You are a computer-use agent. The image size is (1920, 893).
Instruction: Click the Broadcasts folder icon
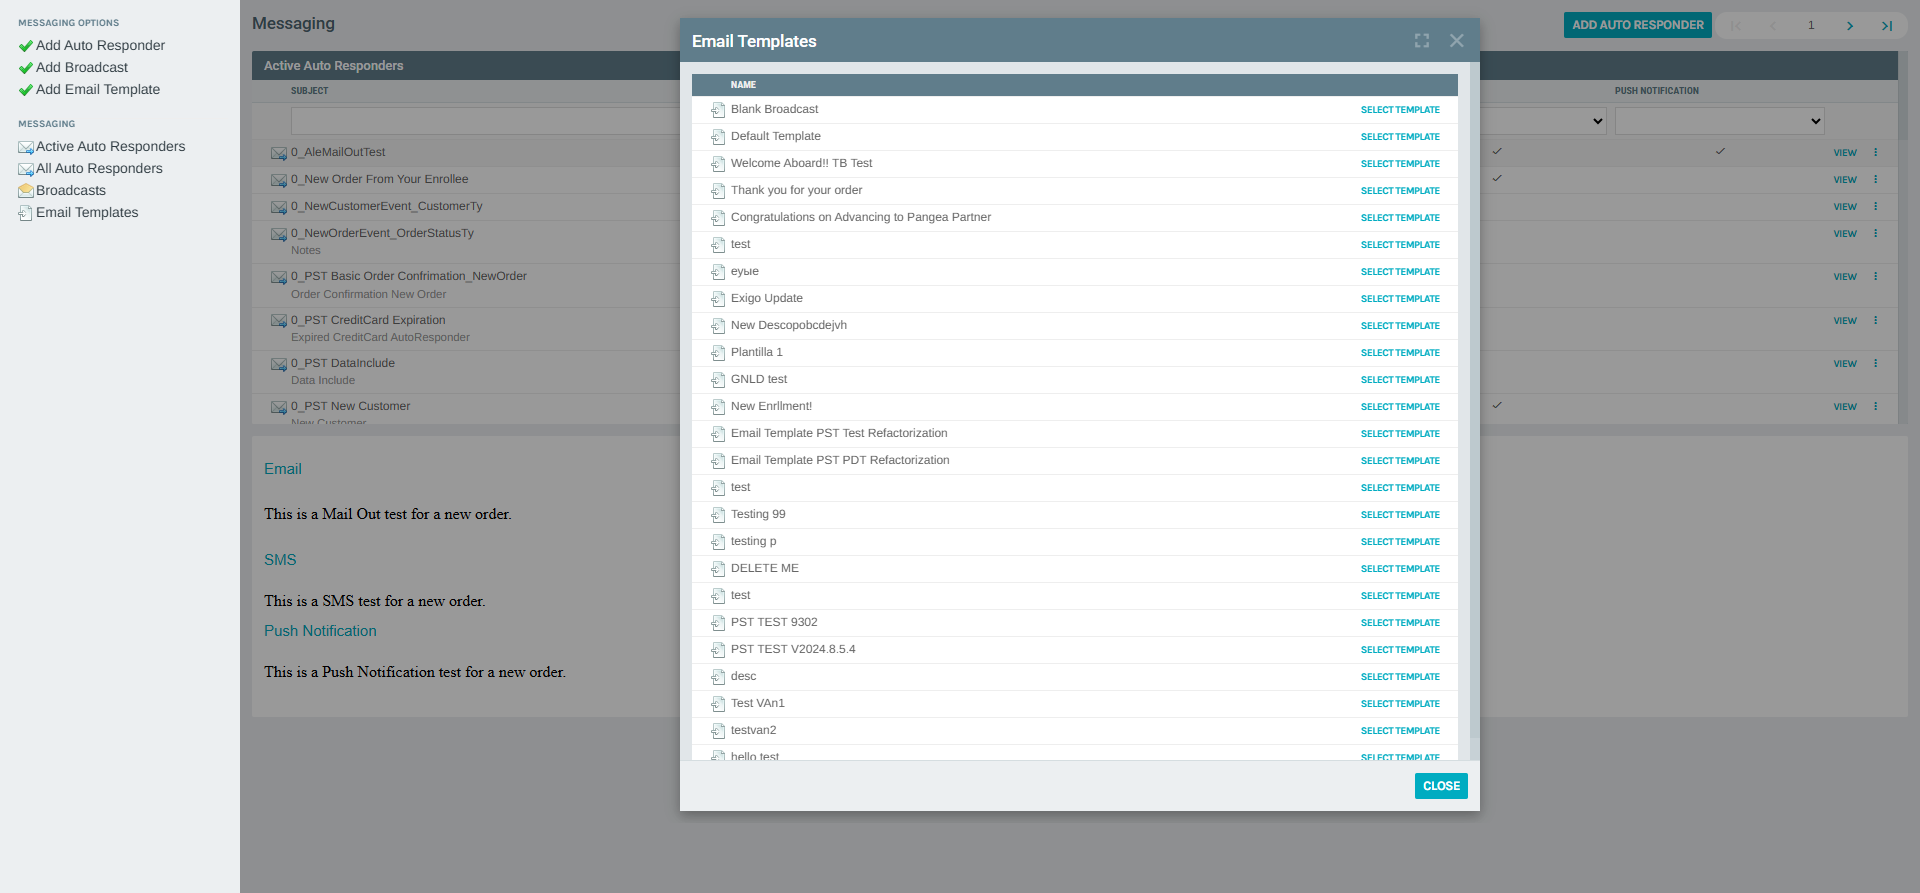[26, 191]
